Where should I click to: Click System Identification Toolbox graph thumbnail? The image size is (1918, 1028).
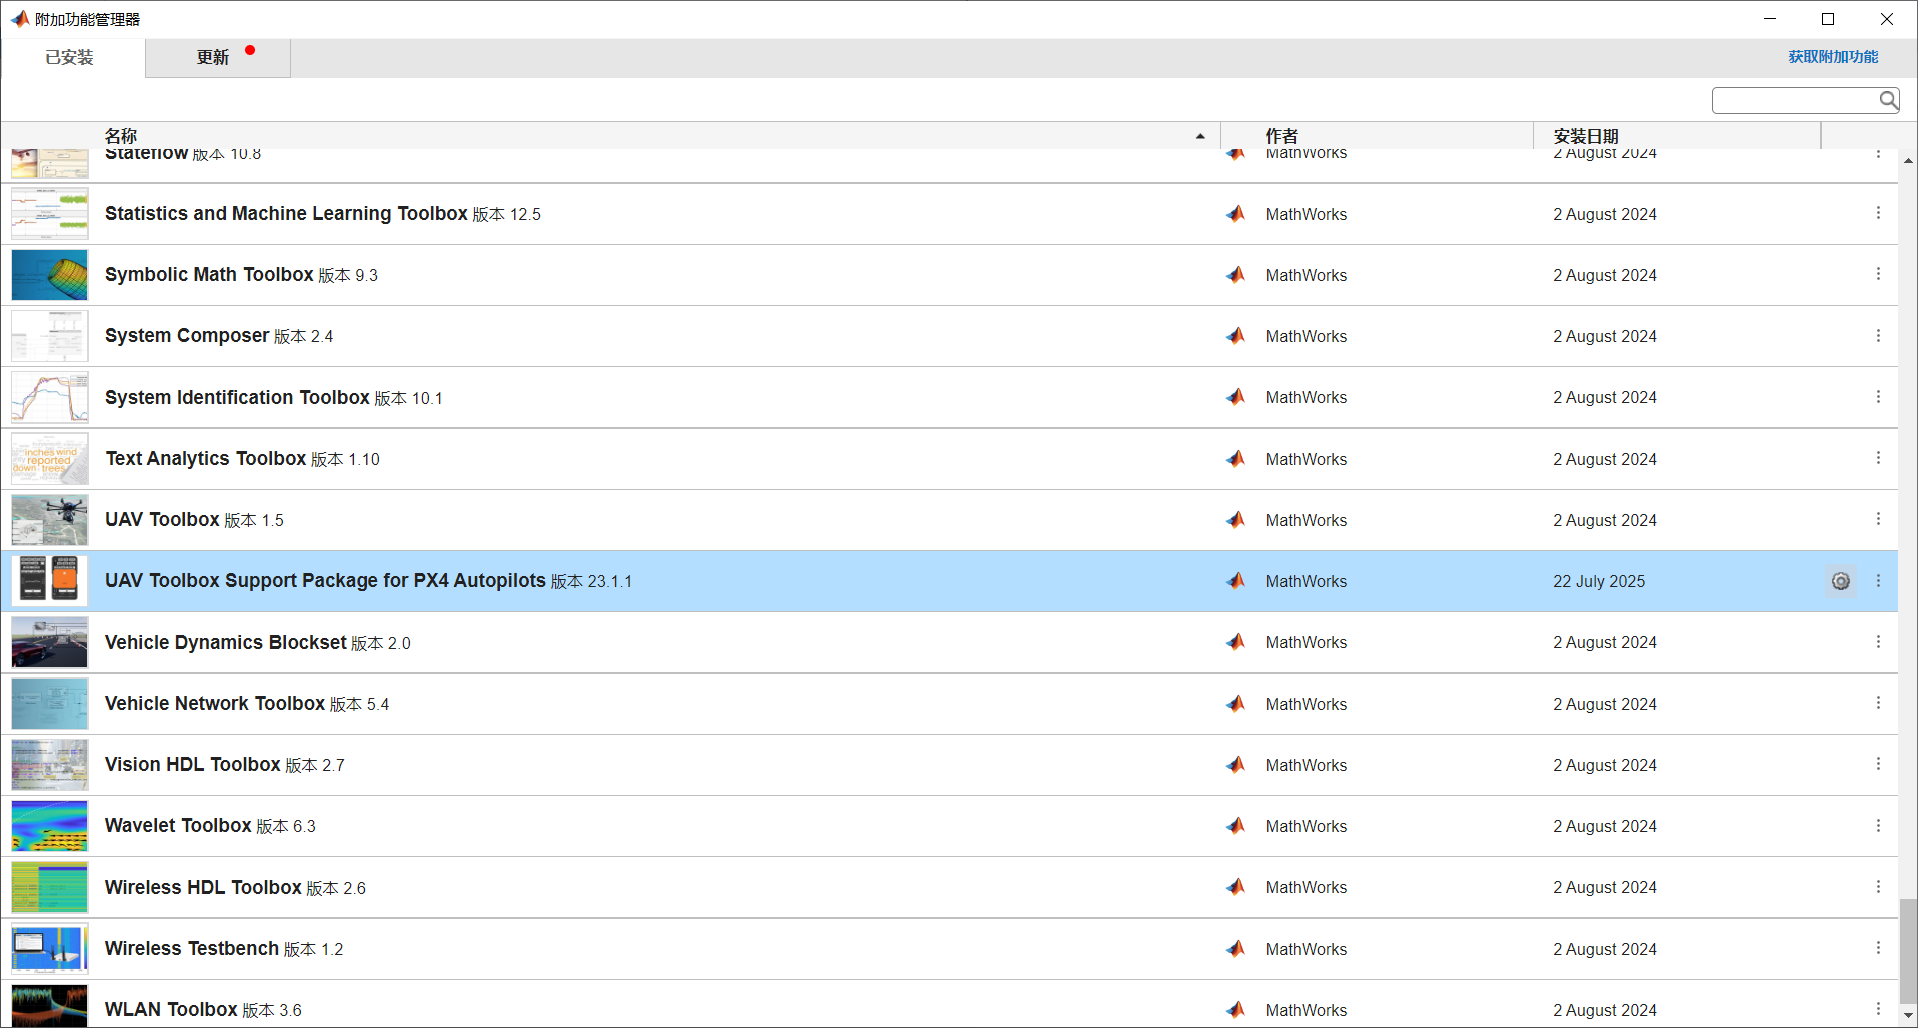49,398
